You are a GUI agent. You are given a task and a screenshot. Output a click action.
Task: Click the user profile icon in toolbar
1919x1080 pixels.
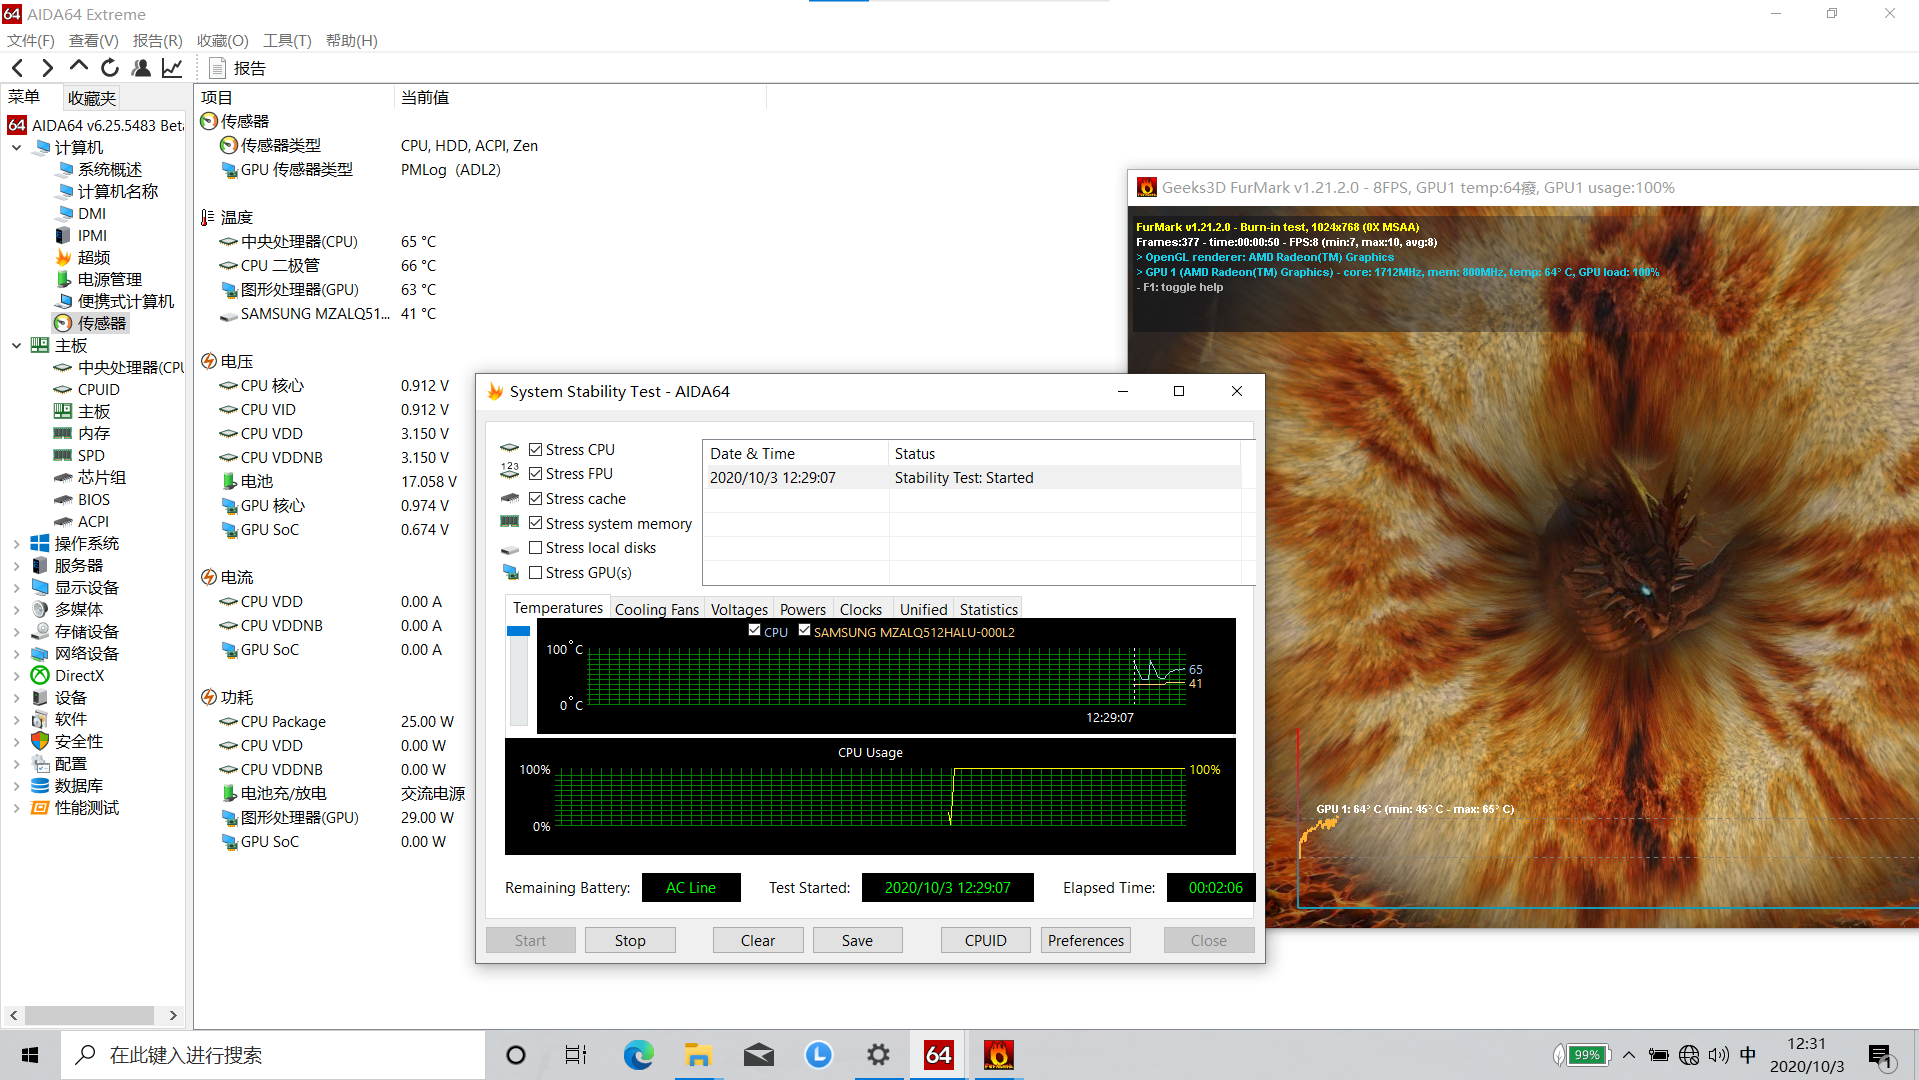[141, 68]
